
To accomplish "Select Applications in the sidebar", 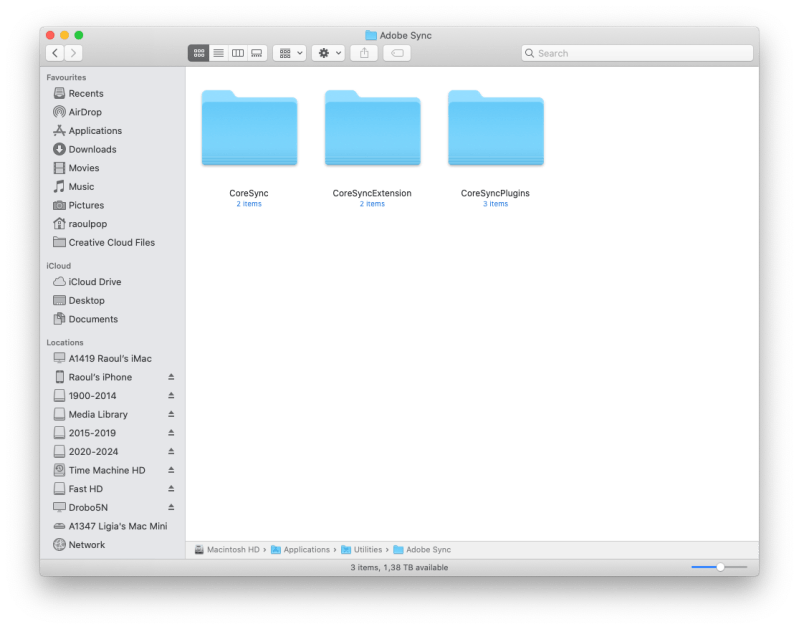I will 94,131.
